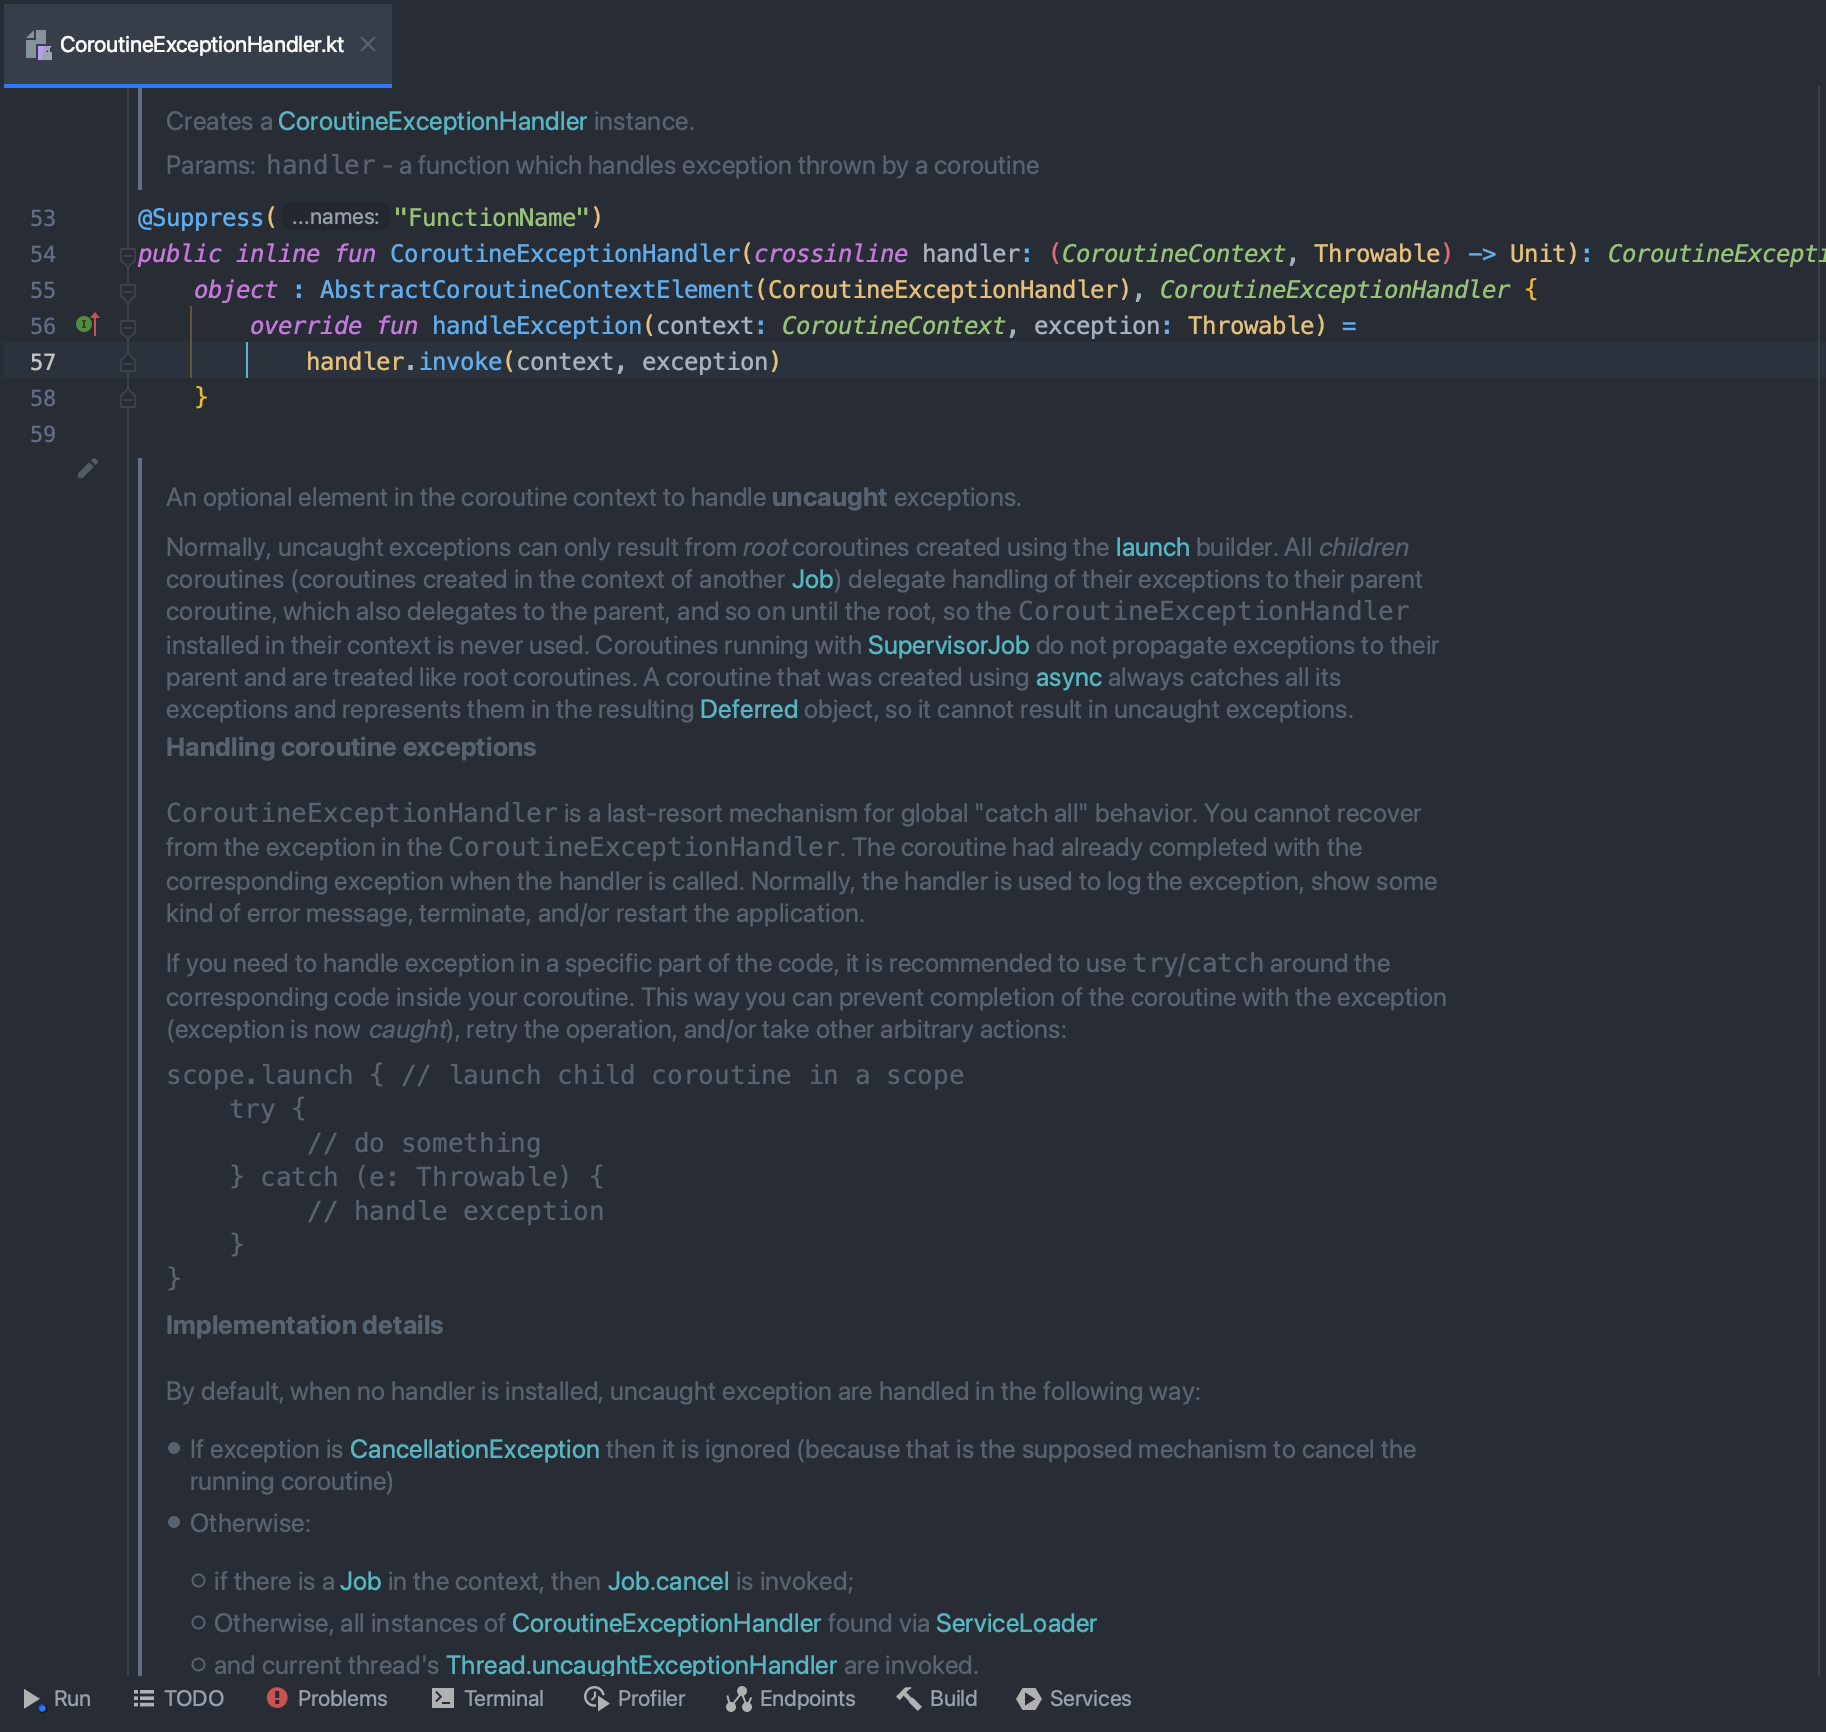This screenshot has height=1732, width=1826.
Task: Click the 'scope.launch' sample code line
Action: [x=565, y=1075]
